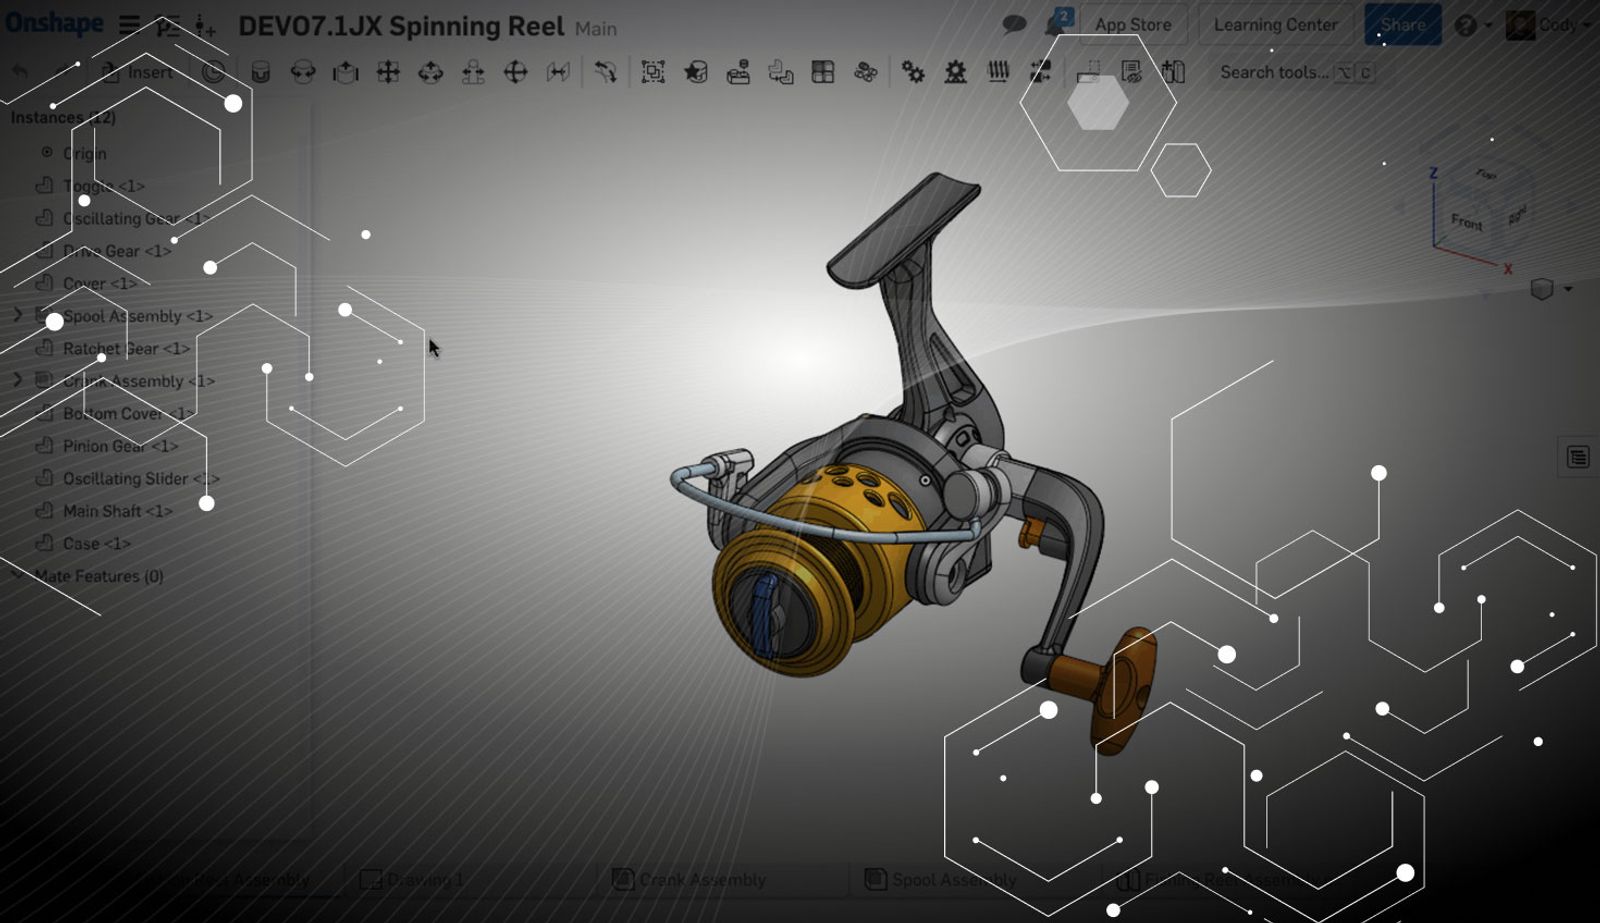
Task: Expand the Crank Assembly tree item
Action: [17, 380]
